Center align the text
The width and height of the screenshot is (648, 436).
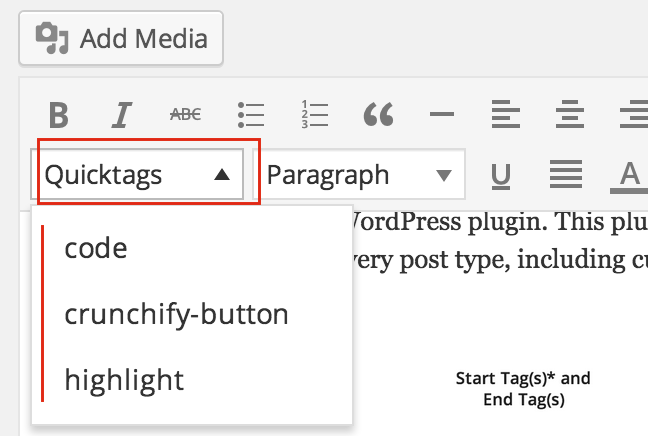click(569, 115)
